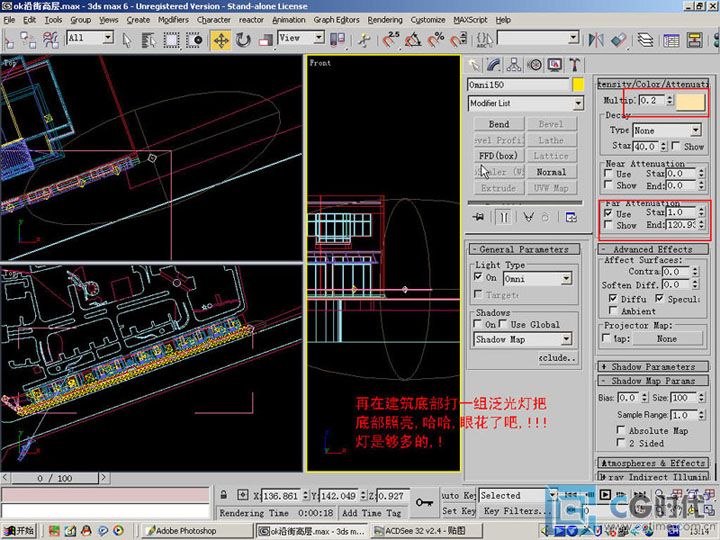Image resolution: width=720 pixels, height=540 pixels.
Task: Activate the Select Object arrow tool
Action: (127, 40)
